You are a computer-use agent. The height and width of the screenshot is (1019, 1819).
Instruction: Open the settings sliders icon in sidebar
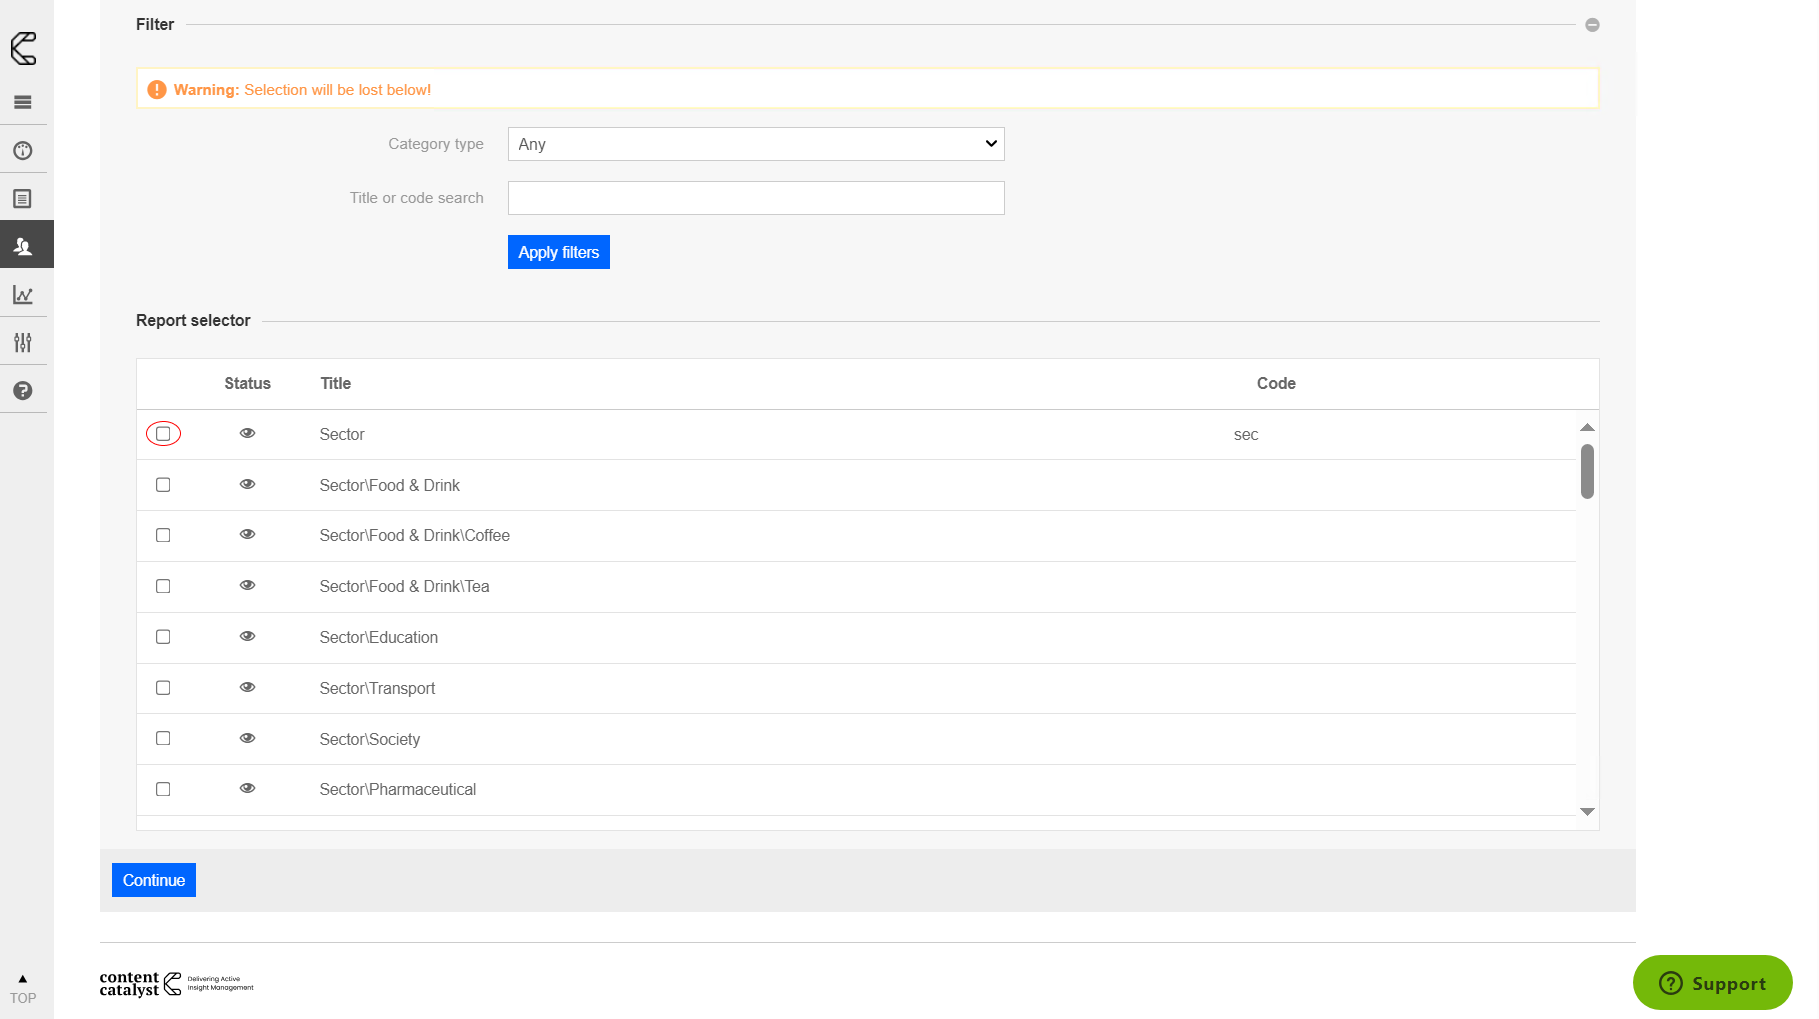click(x=23, y=343)
